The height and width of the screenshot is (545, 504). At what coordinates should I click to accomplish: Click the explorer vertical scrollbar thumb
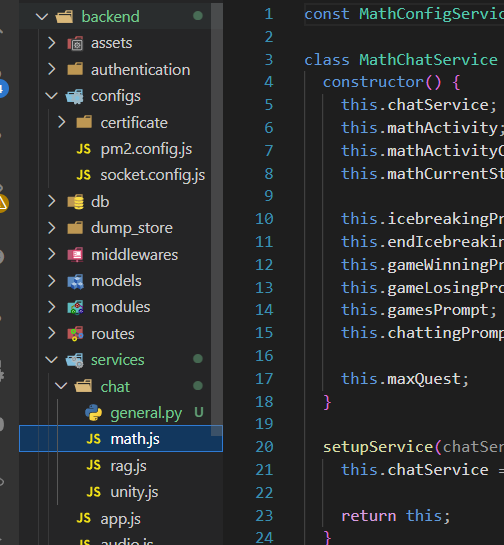217,219
